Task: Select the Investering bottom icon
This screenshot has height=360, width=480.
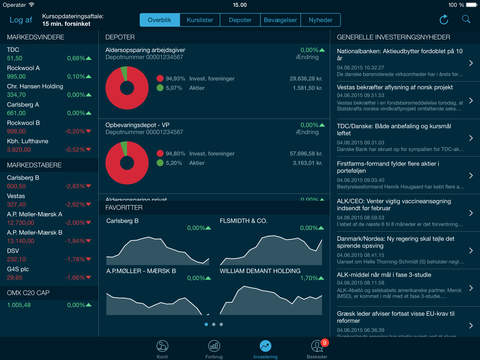Action: click(x=265, y=346)
